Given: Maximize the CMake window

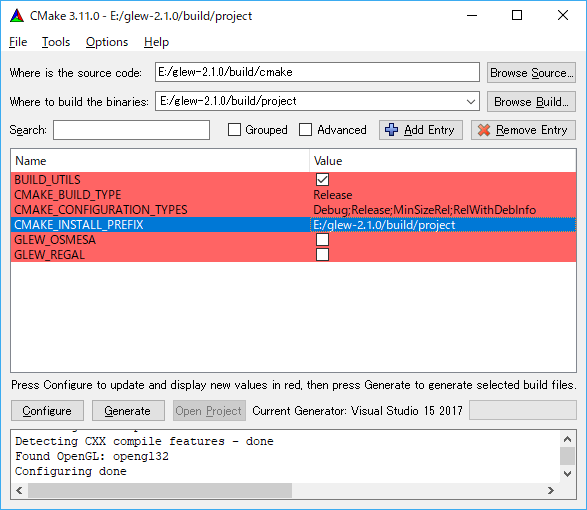Looking at the screenshot, I should point(517,15).
